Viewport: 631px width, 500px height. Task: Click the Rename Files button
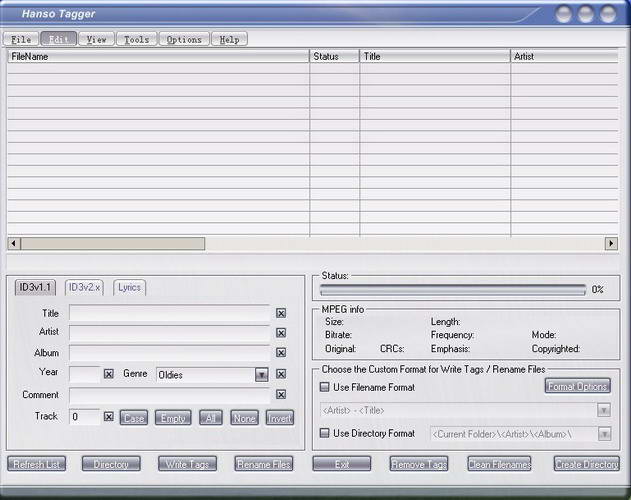(264, 464)
